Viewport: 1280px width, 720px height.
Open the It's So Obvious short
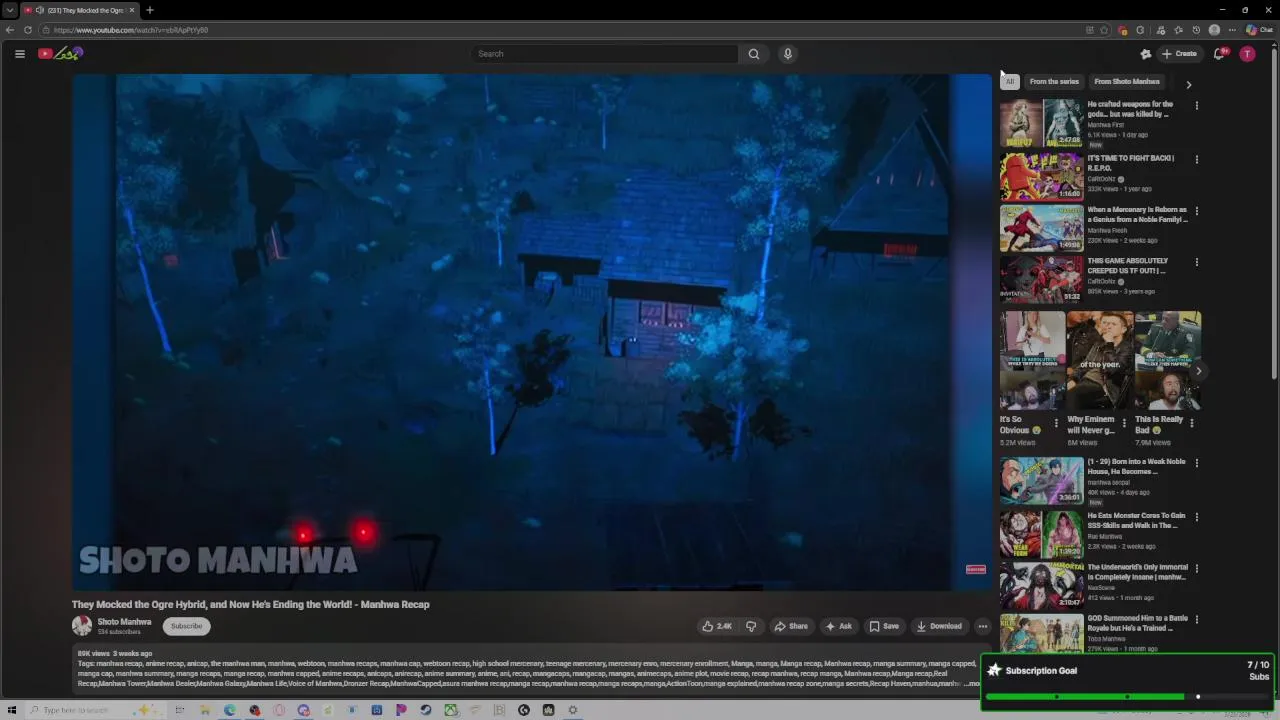coord(1032,361)
